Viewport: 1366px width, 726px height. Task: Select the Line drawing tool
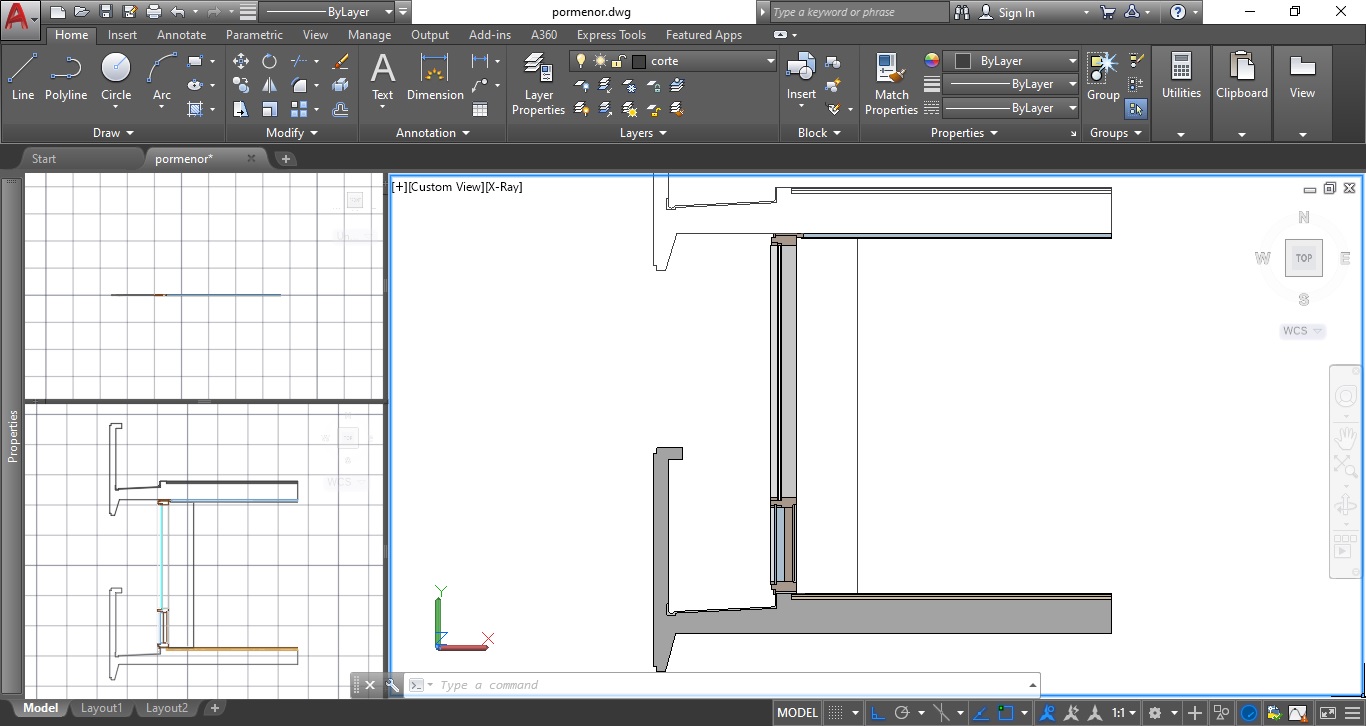point(22,76)
